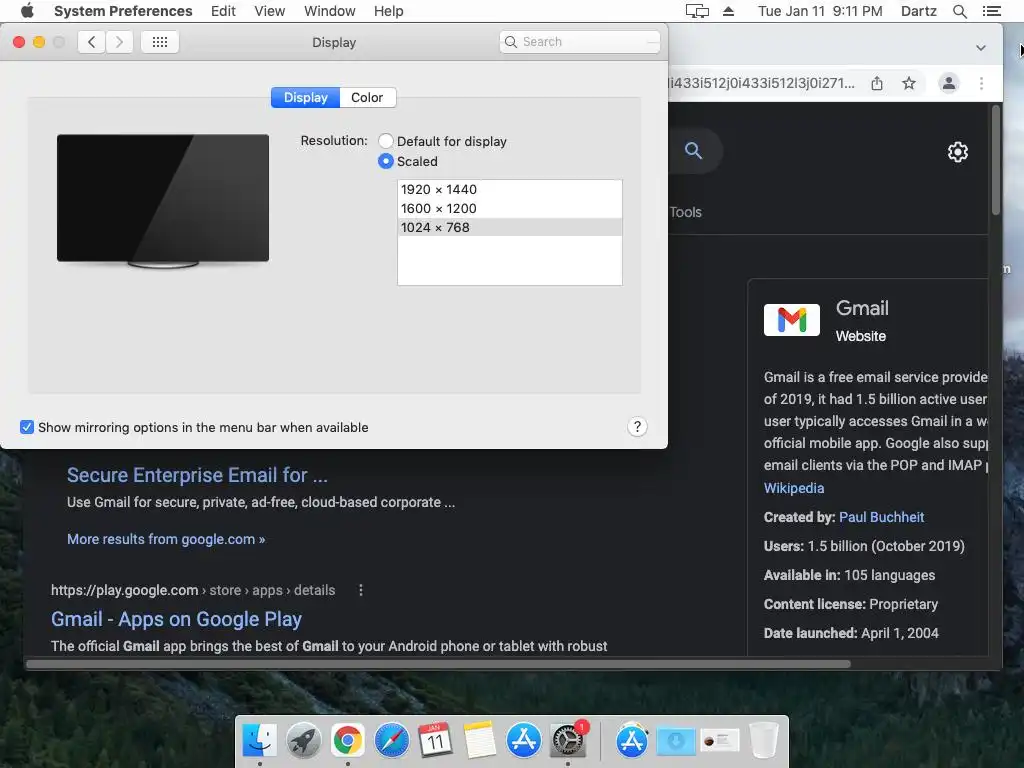Open Safari from the Dock
Viewport: 1024px width, 768px height.
[391, 740]
